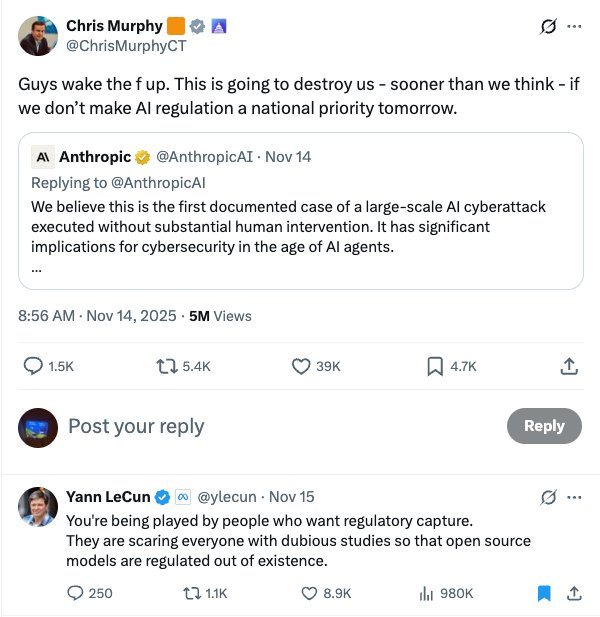Remove the bookmark on LeCun's reply
Image resolution: width=600 pixels, height=617 pixels.
tap(544, 593)
